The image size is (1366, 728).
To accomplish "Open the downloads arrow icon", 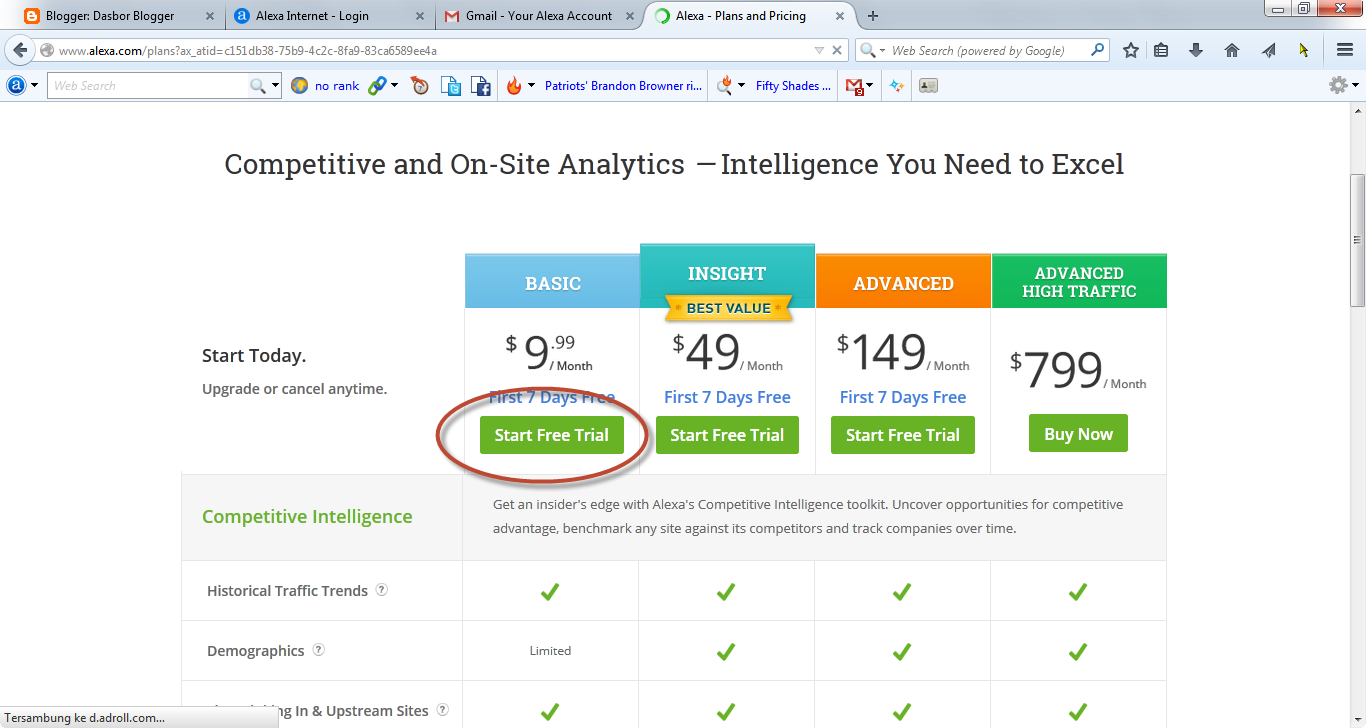I will tap(1196, 50).
